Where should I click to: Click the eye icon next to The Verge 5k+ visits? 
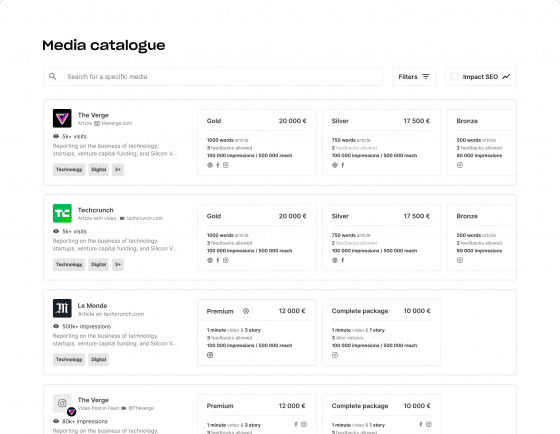point(56,136)
